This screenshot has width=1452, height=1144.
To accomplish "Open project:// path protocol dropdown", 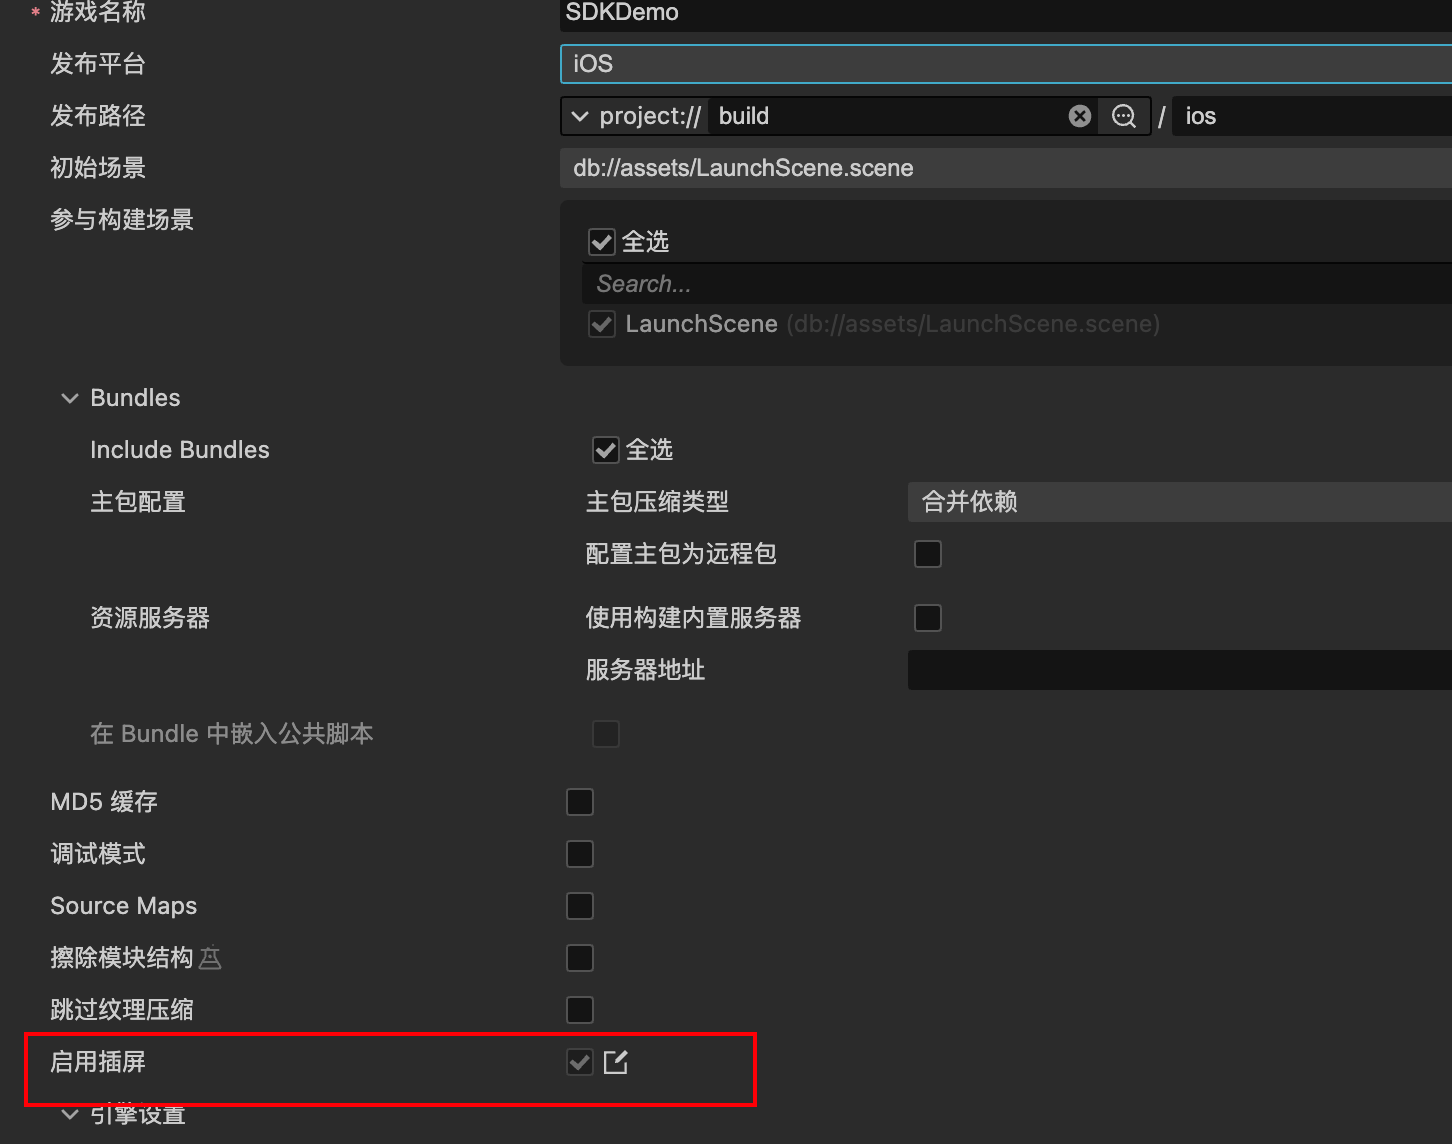I will (x=634, y=116).
